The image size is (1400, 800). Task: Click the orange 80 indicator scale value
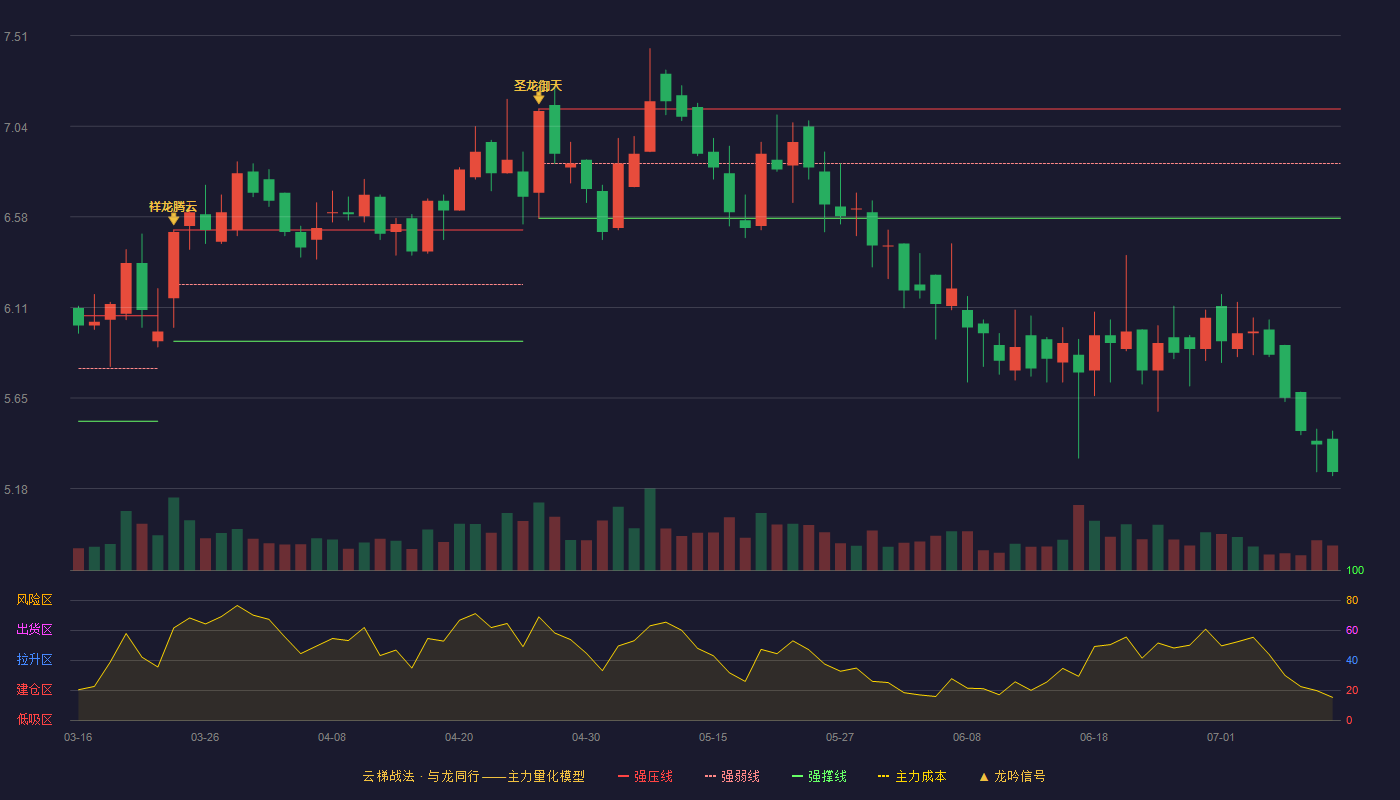pyautogui.click(x=1352, y=600)
